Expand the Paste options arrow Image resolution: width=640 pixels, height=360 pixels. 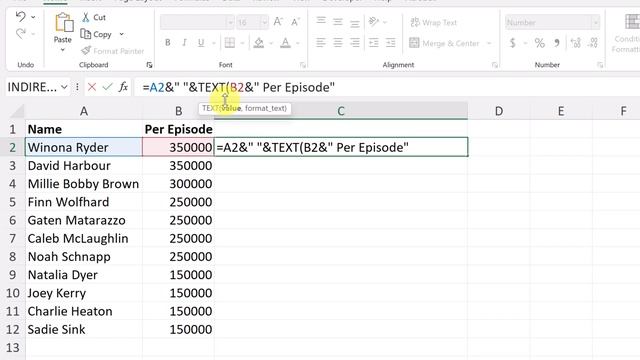(x=62, y=50)
